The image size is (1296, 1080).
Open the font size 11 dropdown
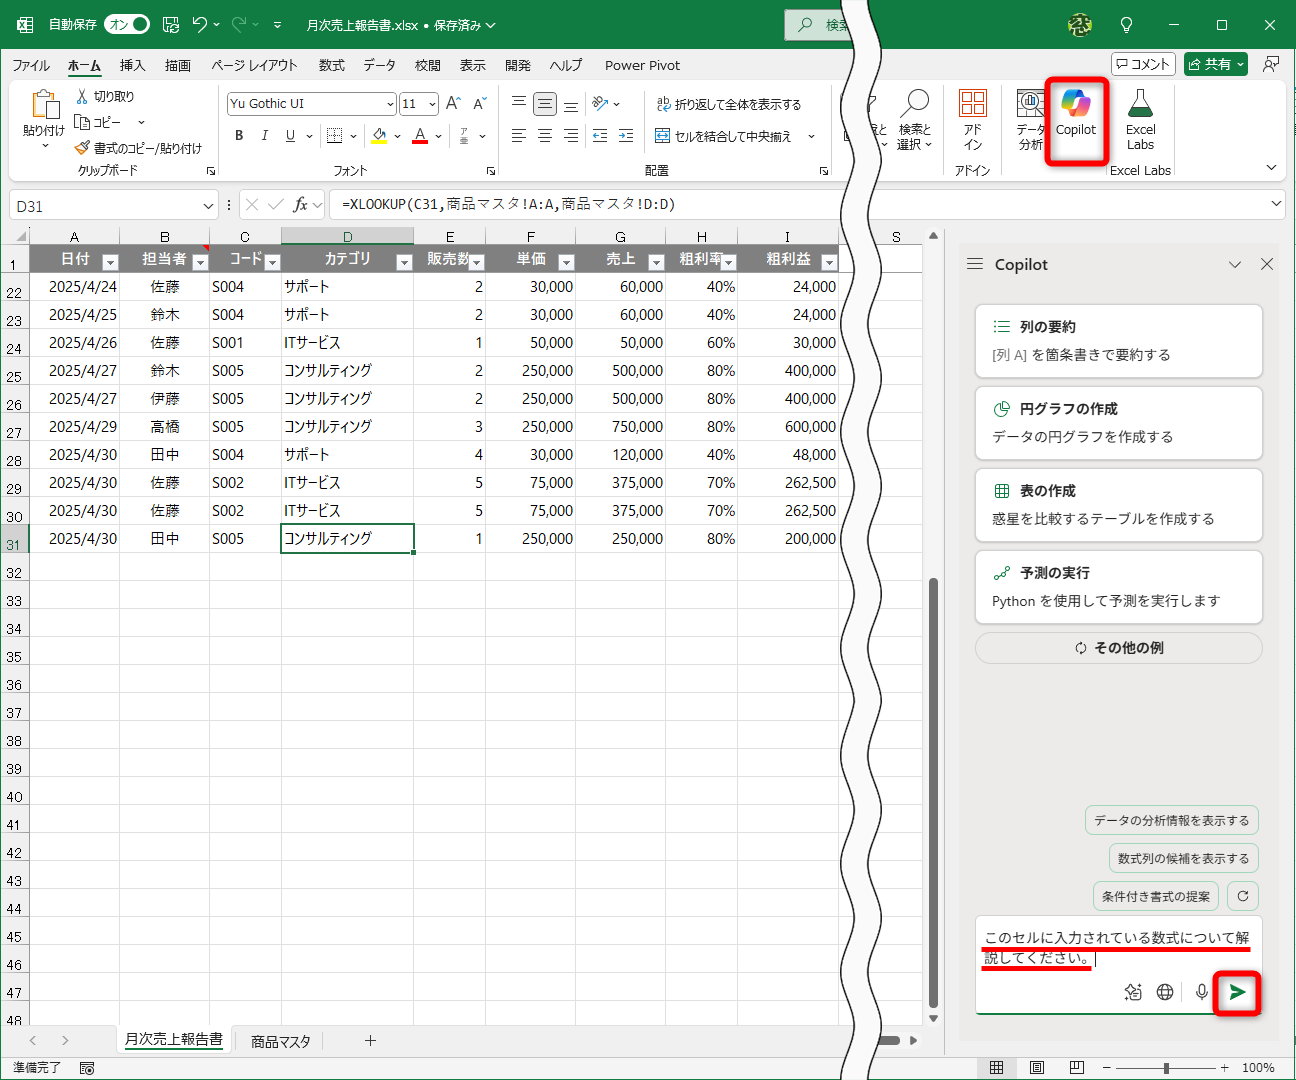(432, 104)
